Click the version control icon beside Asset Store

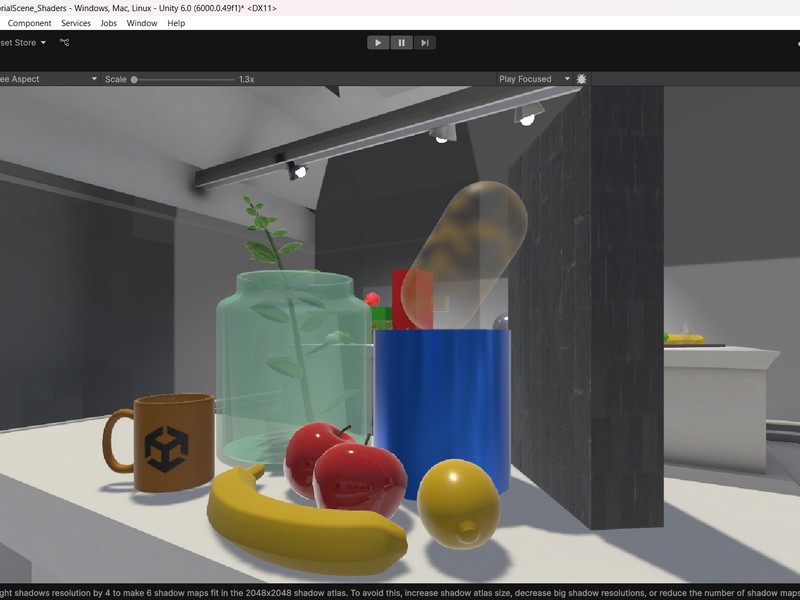click(x=65, y=42)
